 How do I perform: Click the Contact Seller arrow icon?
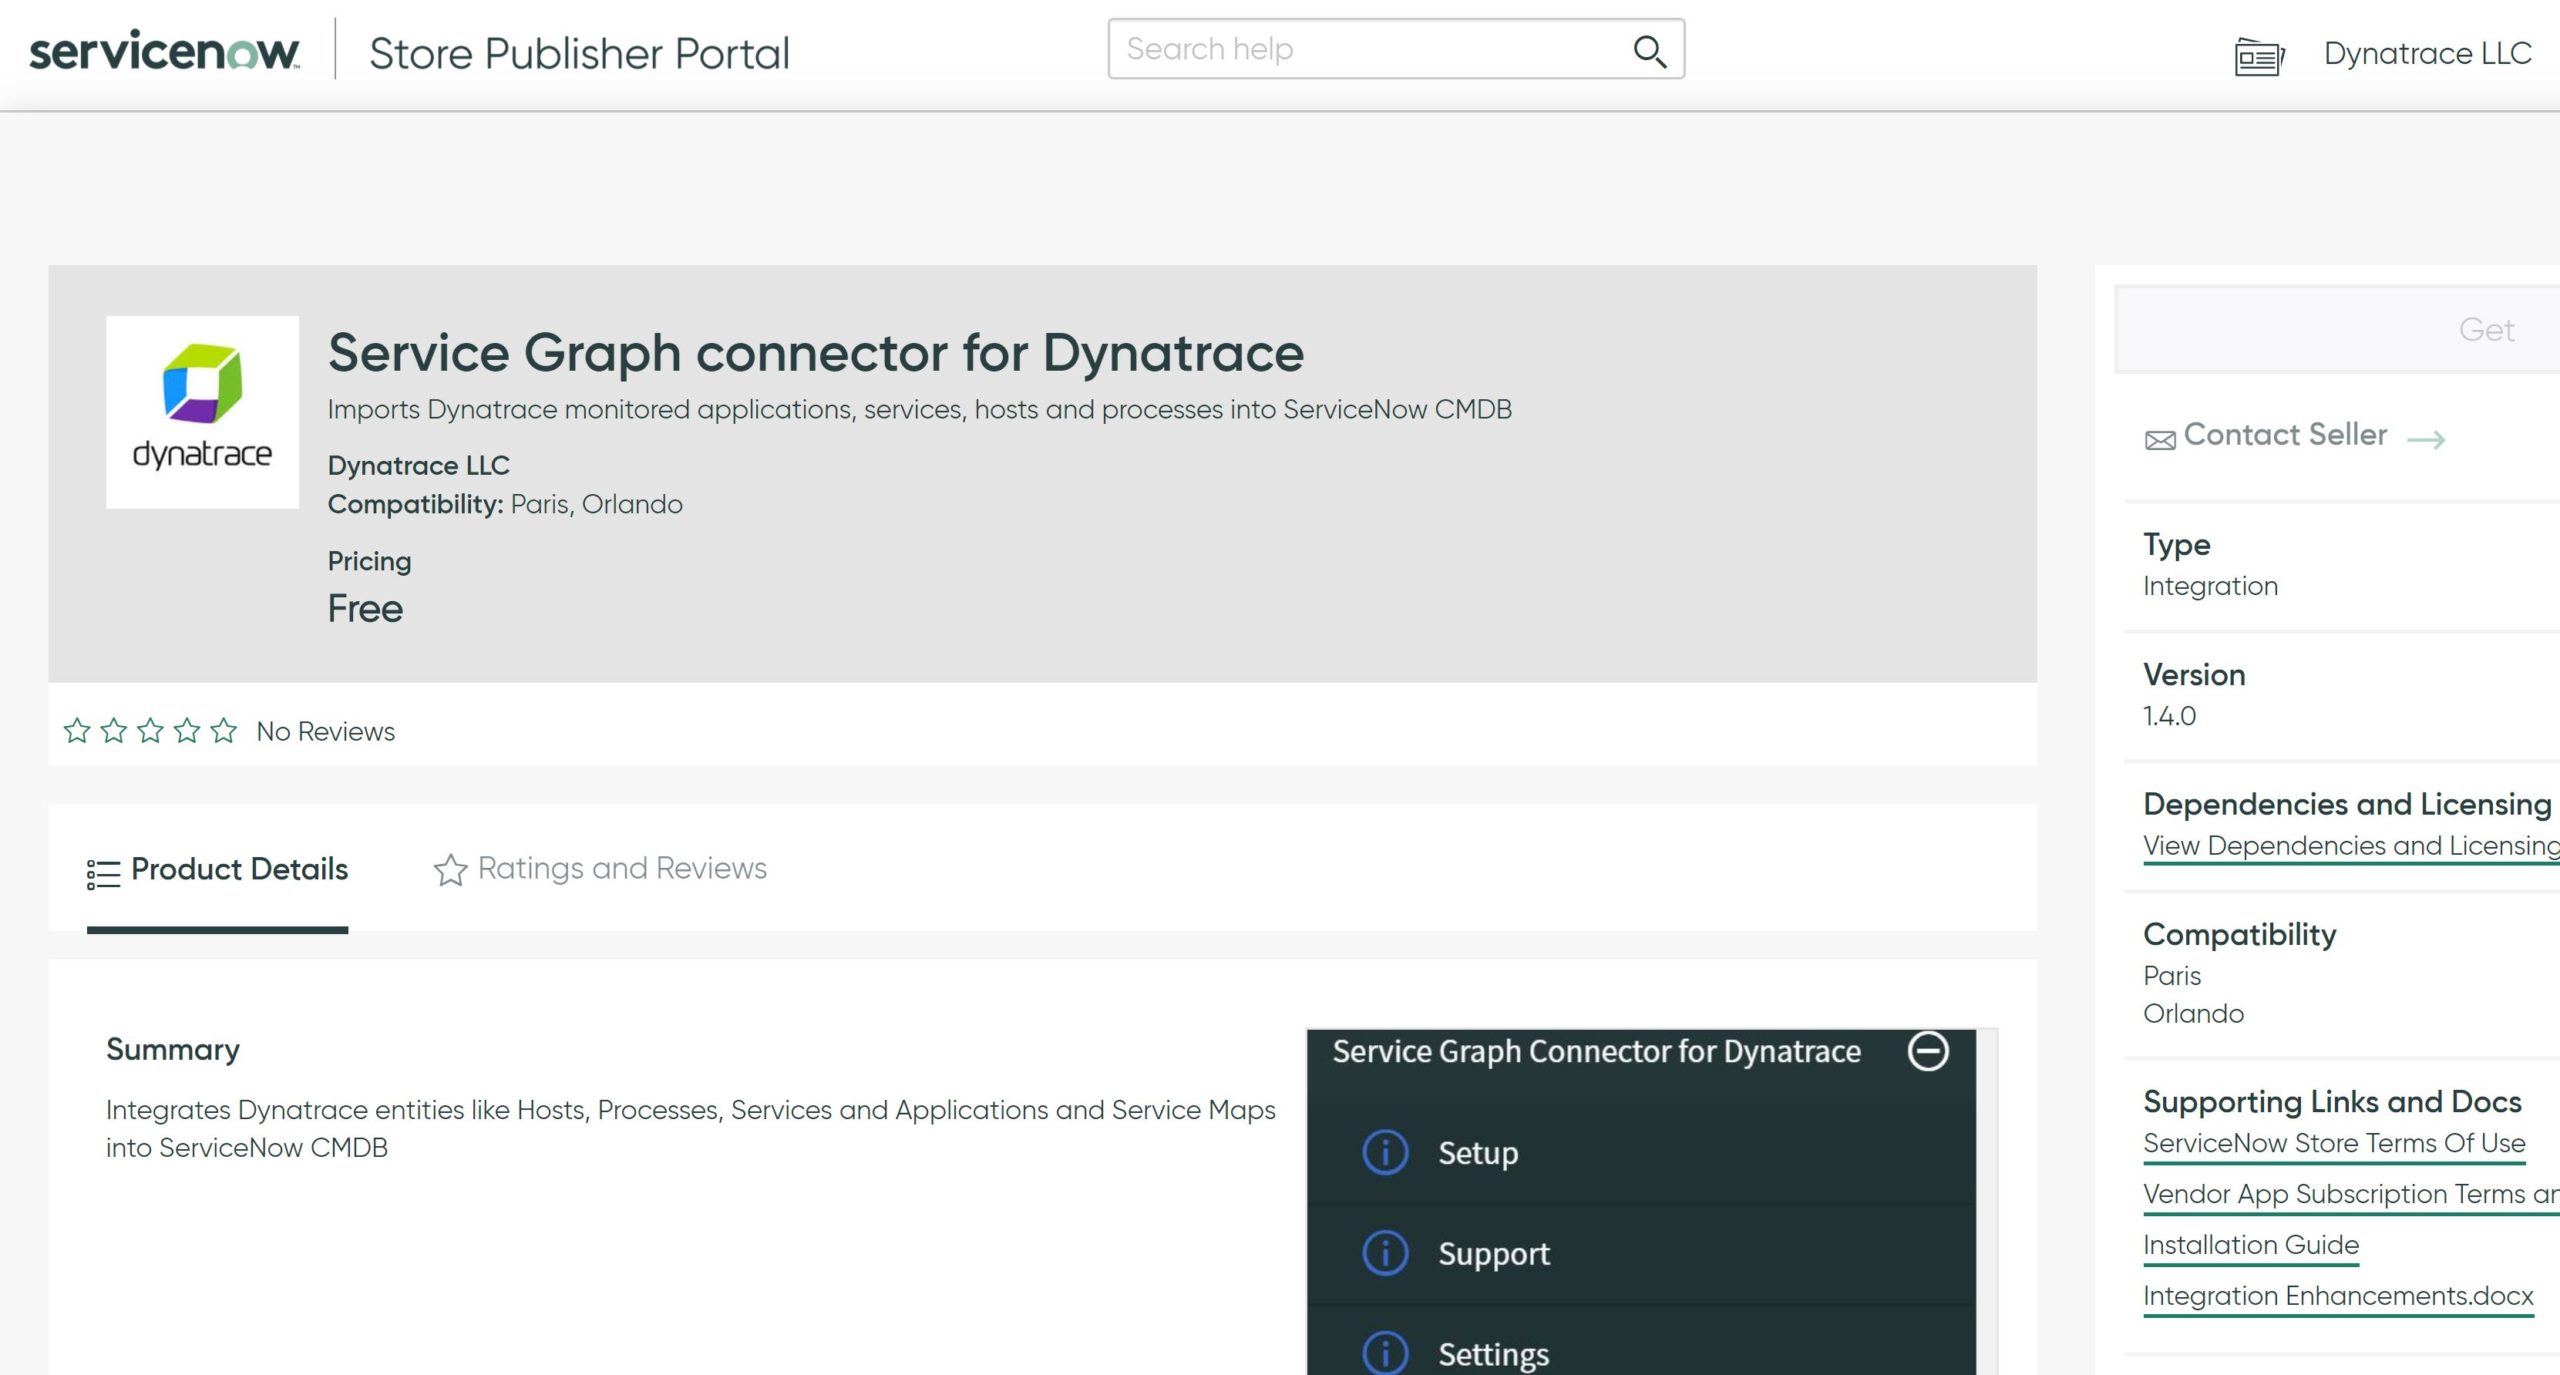pos(2426,439)
